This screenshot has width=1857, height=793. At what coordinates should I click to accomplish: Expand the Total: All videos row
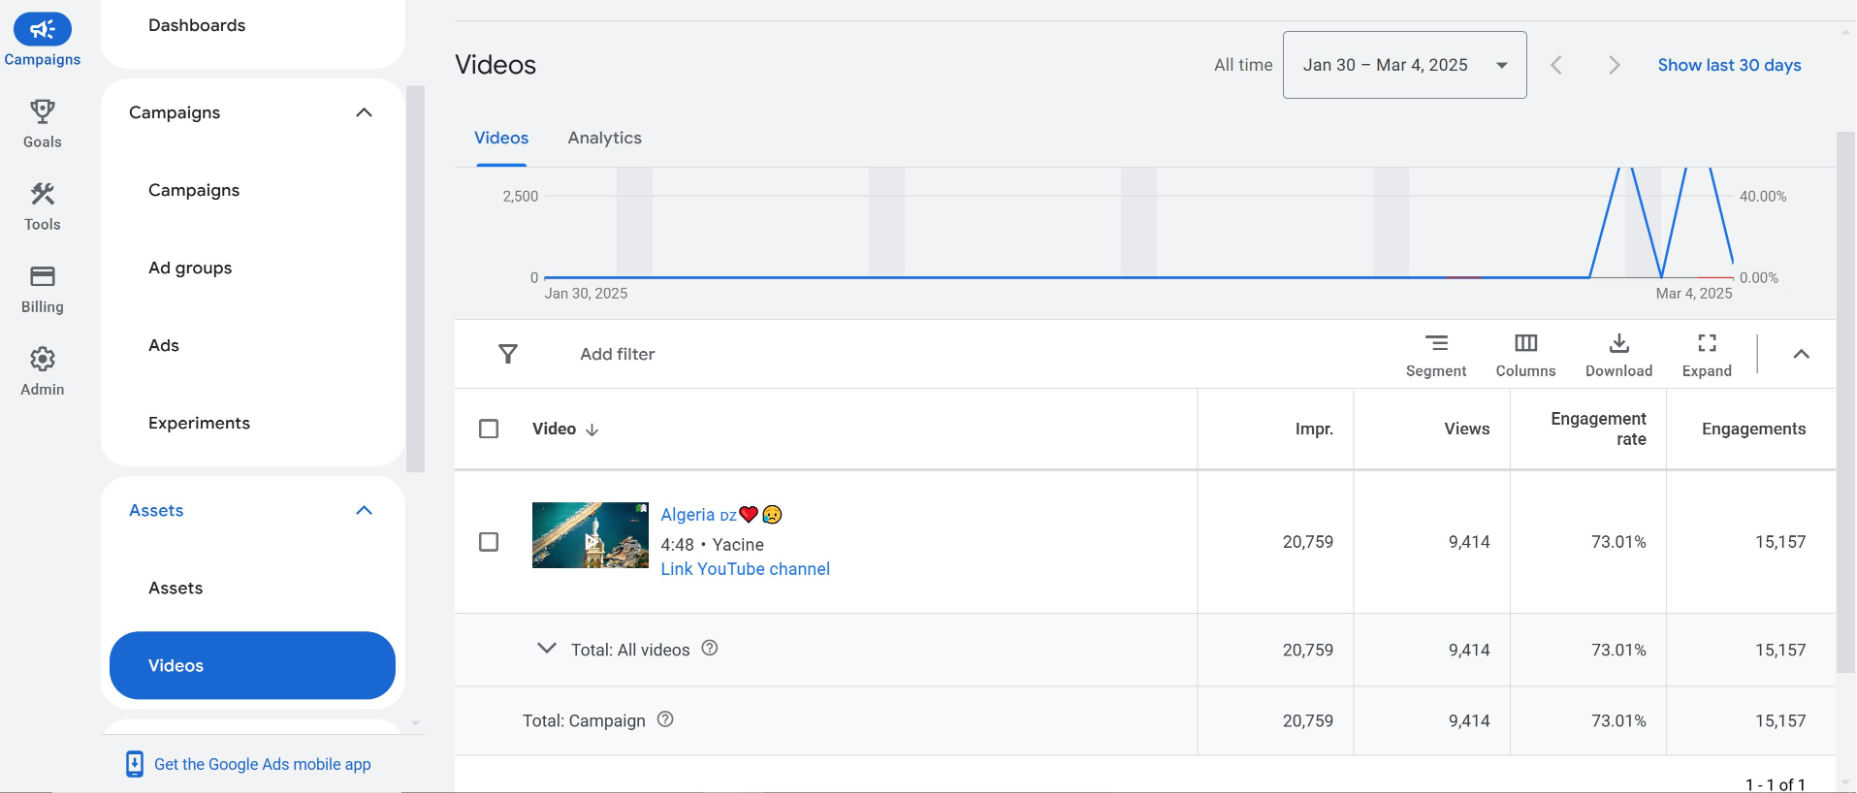[546, 649]
